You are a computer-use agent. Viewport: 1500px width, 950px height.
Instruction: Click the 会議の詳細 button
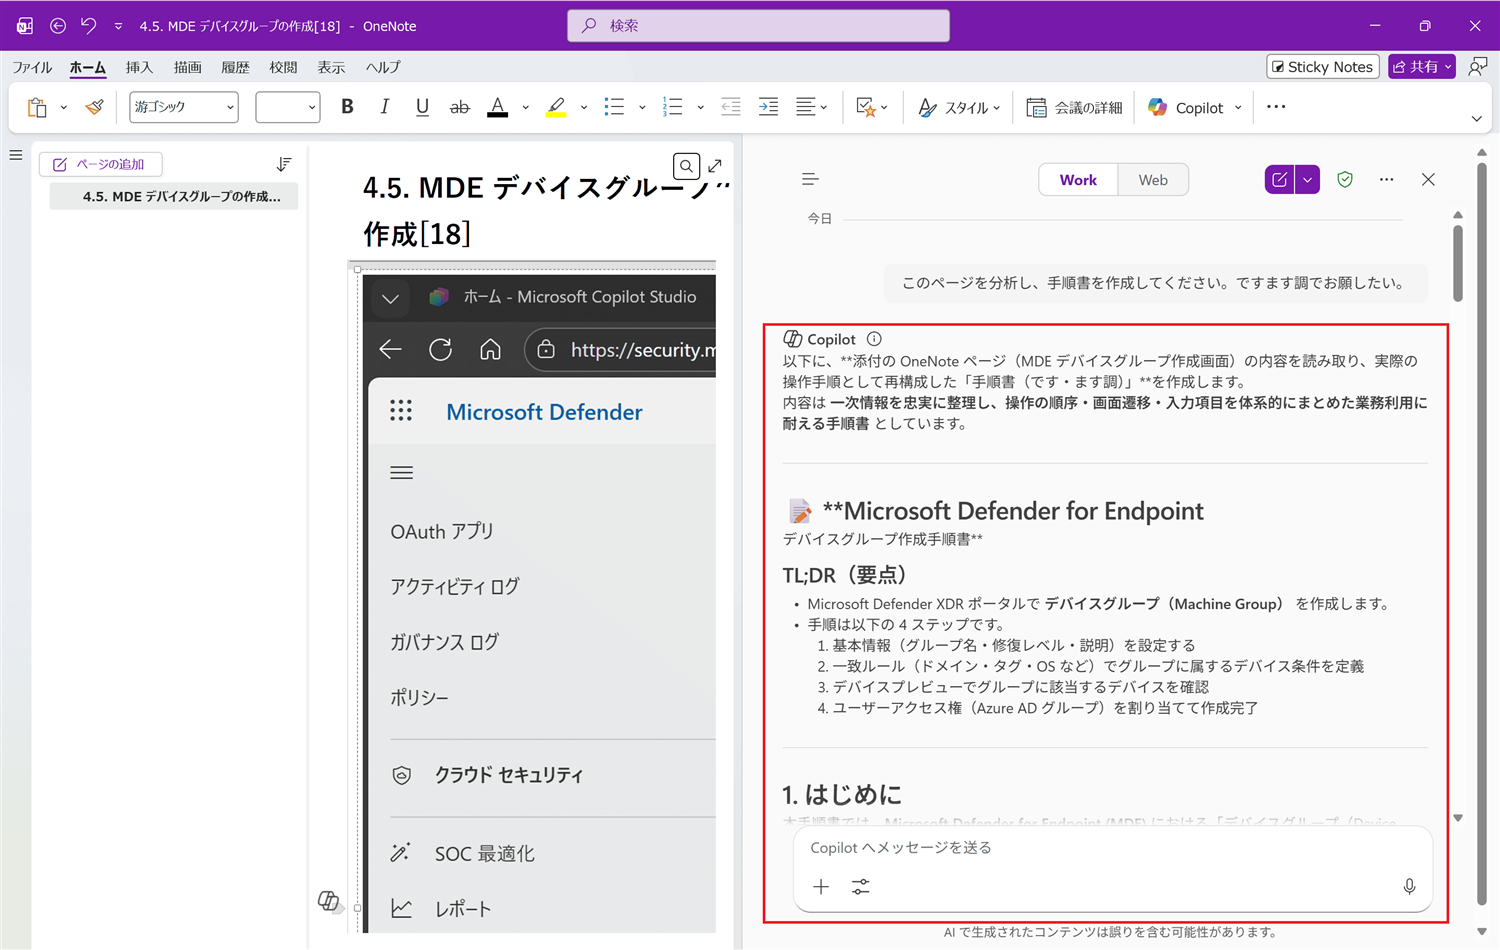click(x=1074, y=107)
